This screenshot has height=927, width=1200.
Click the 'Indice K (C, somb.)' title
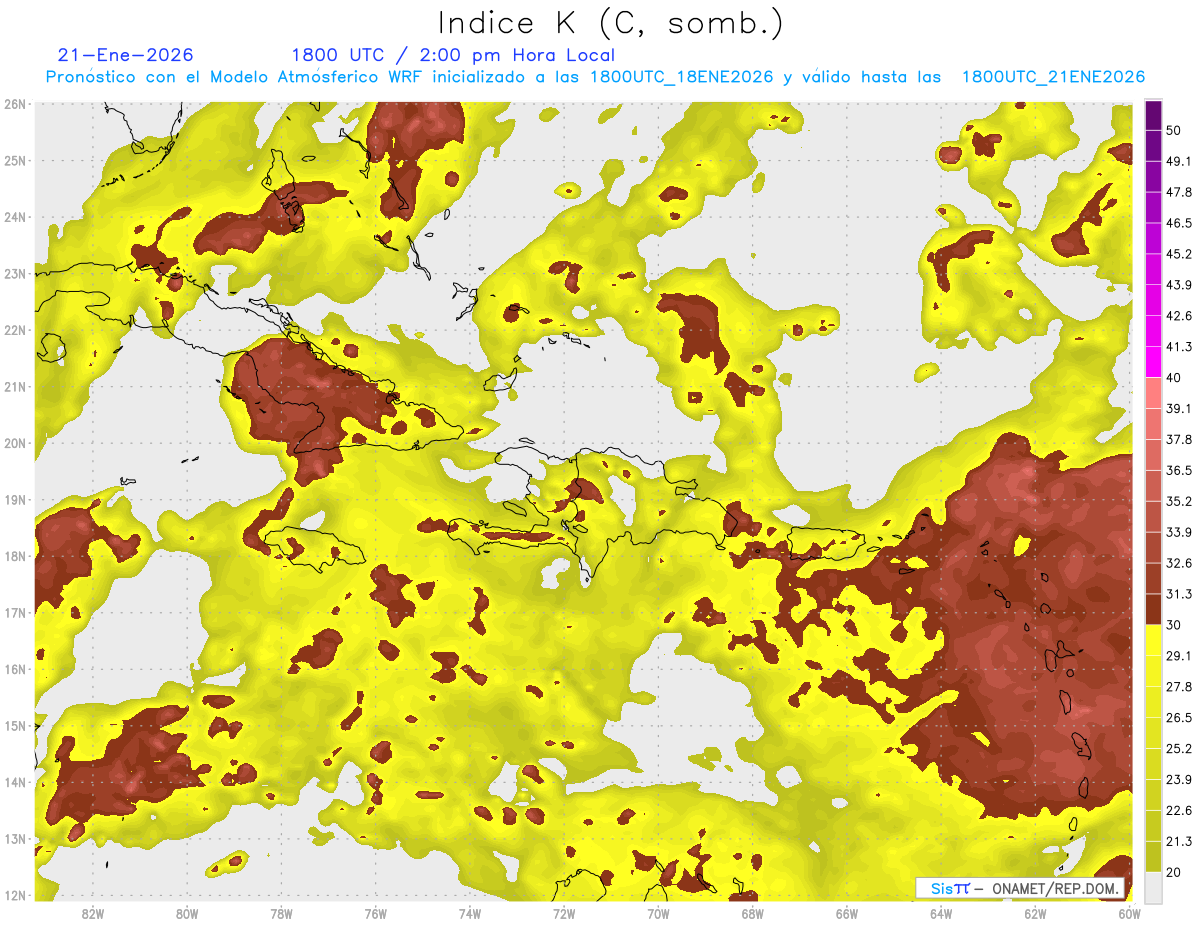point(610,23)
